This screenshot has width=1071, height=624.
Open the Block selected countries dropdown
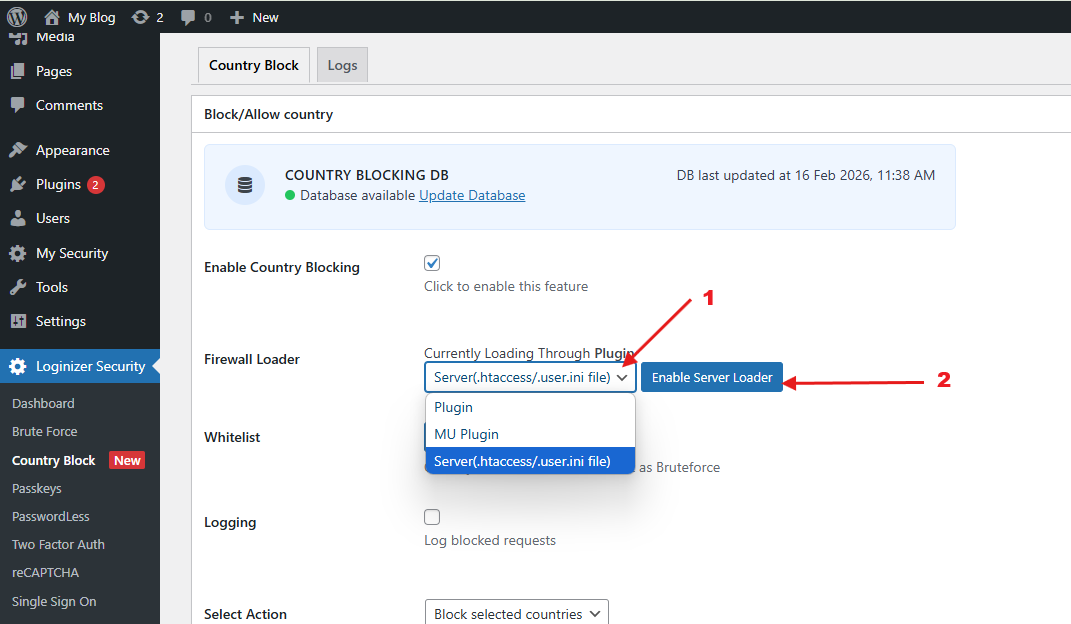click(x=516, y=614)
